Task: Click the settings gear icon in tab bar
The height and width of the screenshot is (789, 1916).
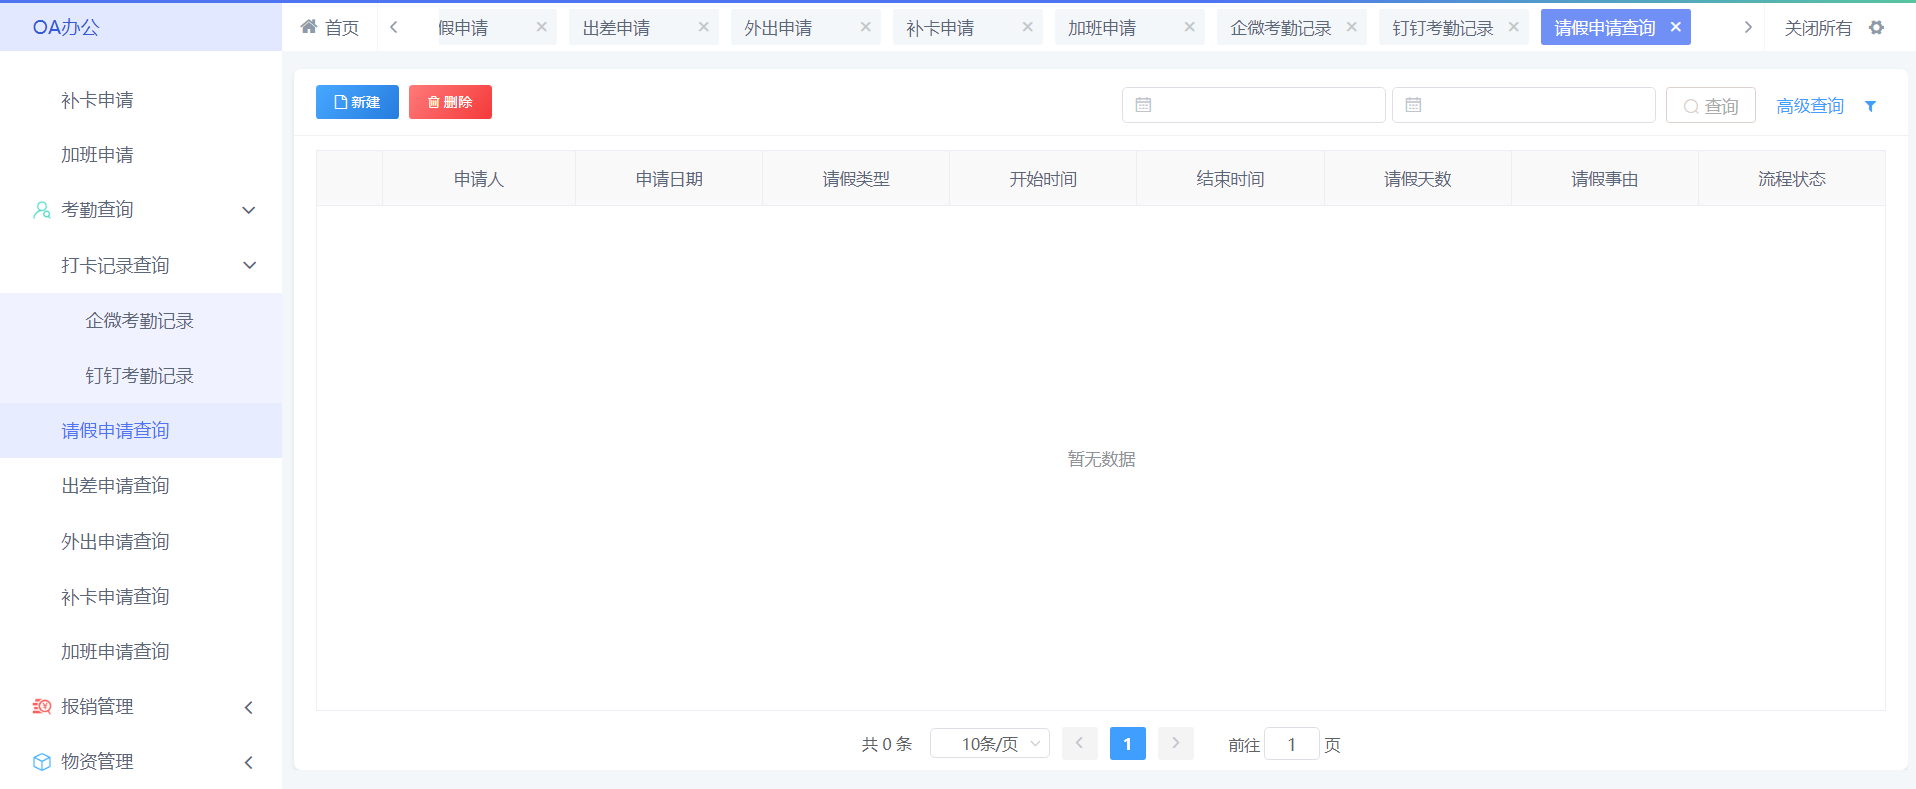Action: pos(1876,28)
